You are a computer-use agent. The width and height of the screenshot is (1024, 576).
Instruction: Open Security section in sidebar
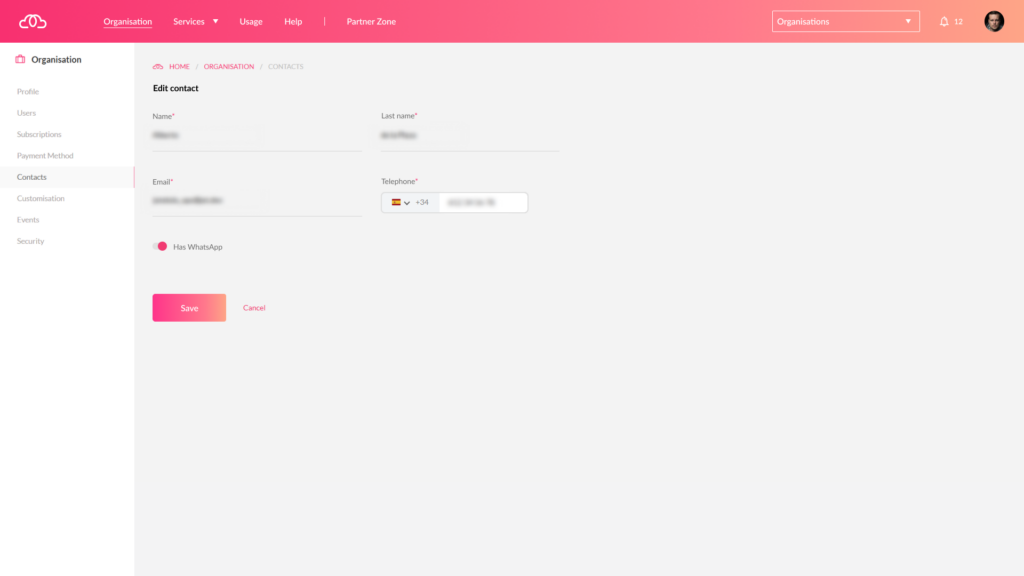coord(31,241)
